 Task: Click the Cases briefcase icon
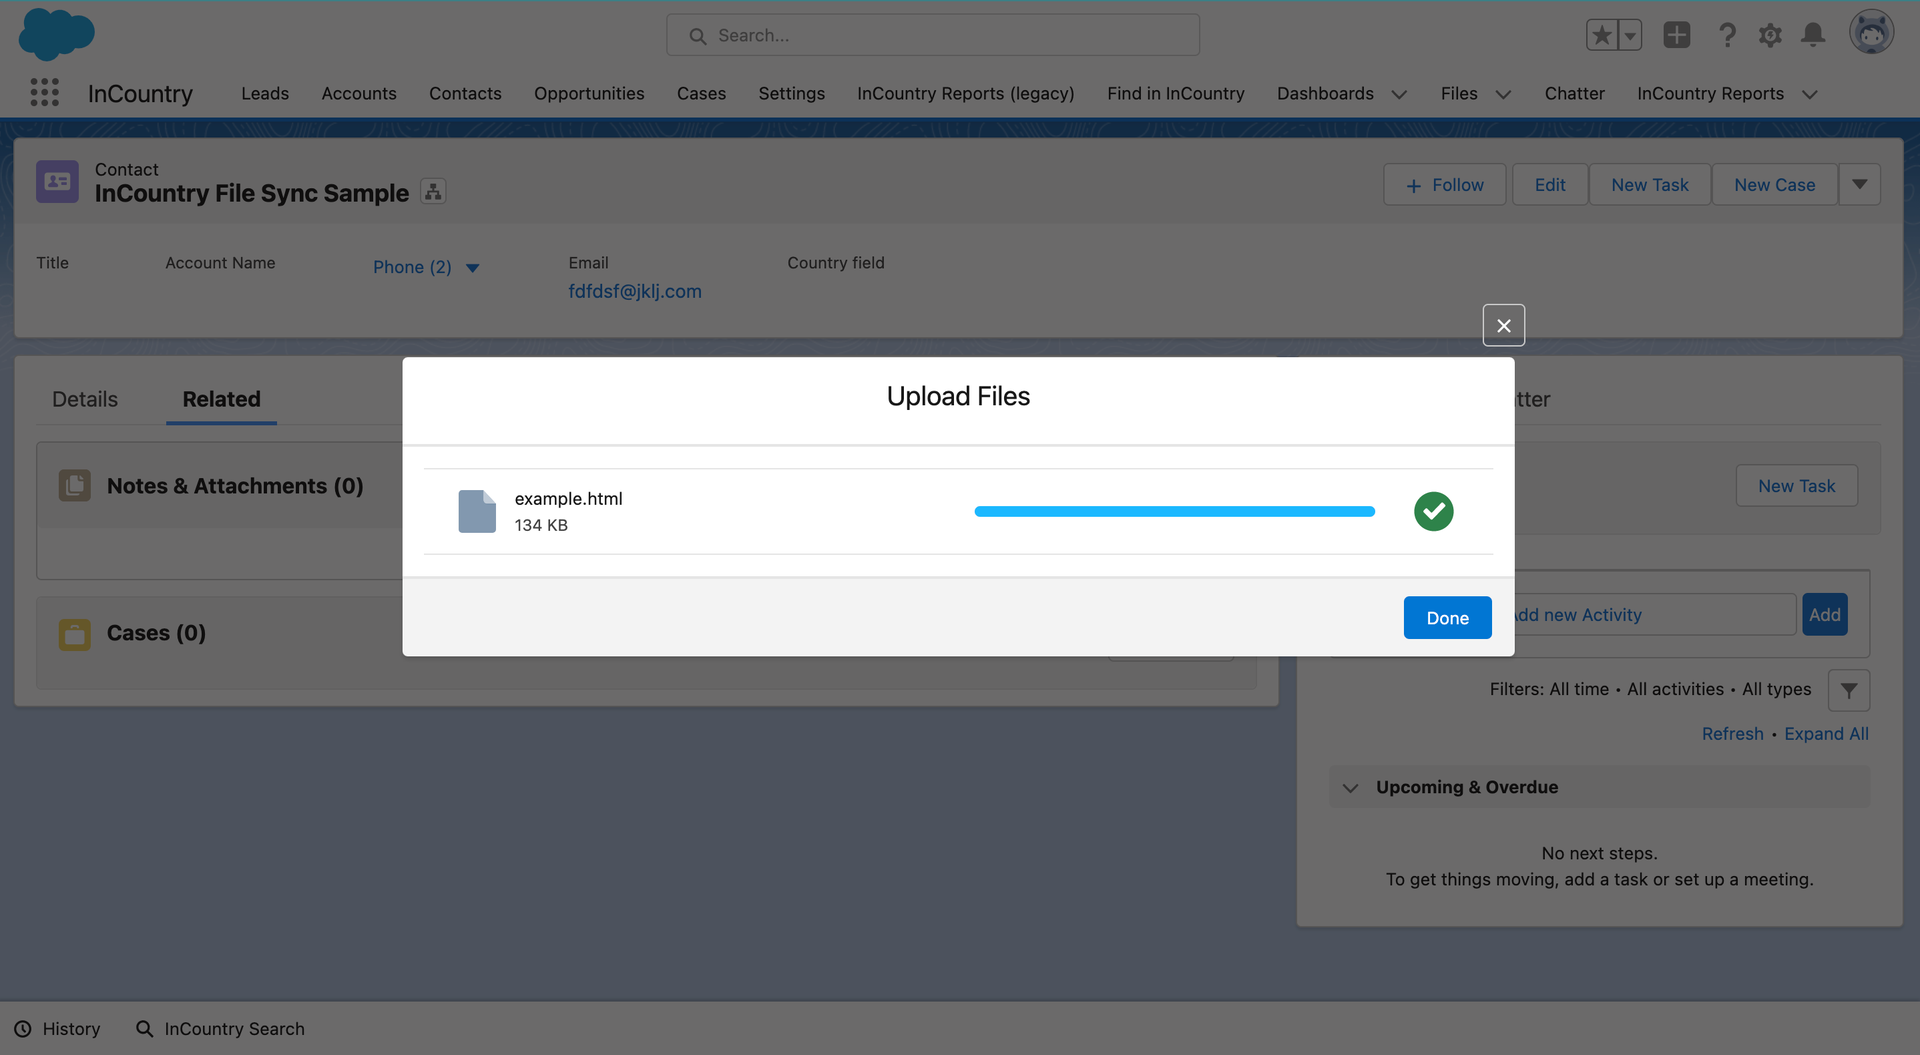point(75,634)
